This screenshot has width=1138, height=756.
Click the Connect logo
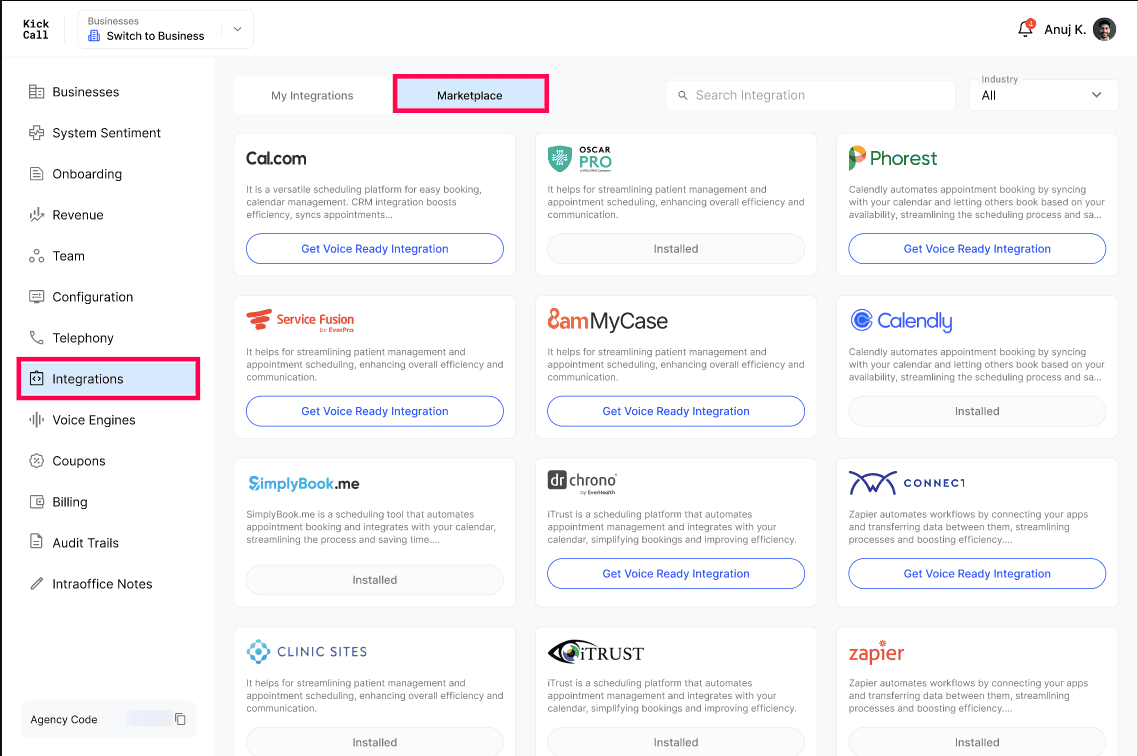coord(907,482)
